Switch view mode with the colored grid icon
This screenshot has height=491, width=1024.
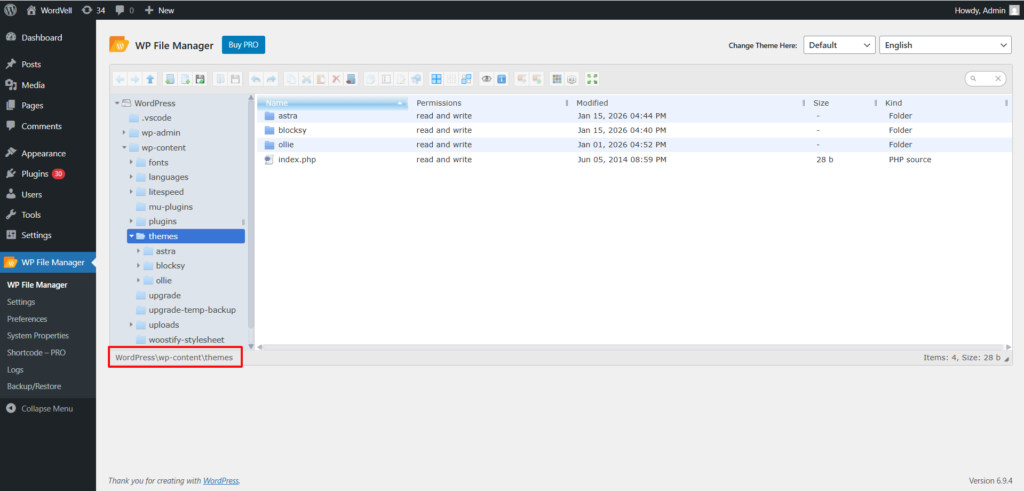(x=556, y=79)
